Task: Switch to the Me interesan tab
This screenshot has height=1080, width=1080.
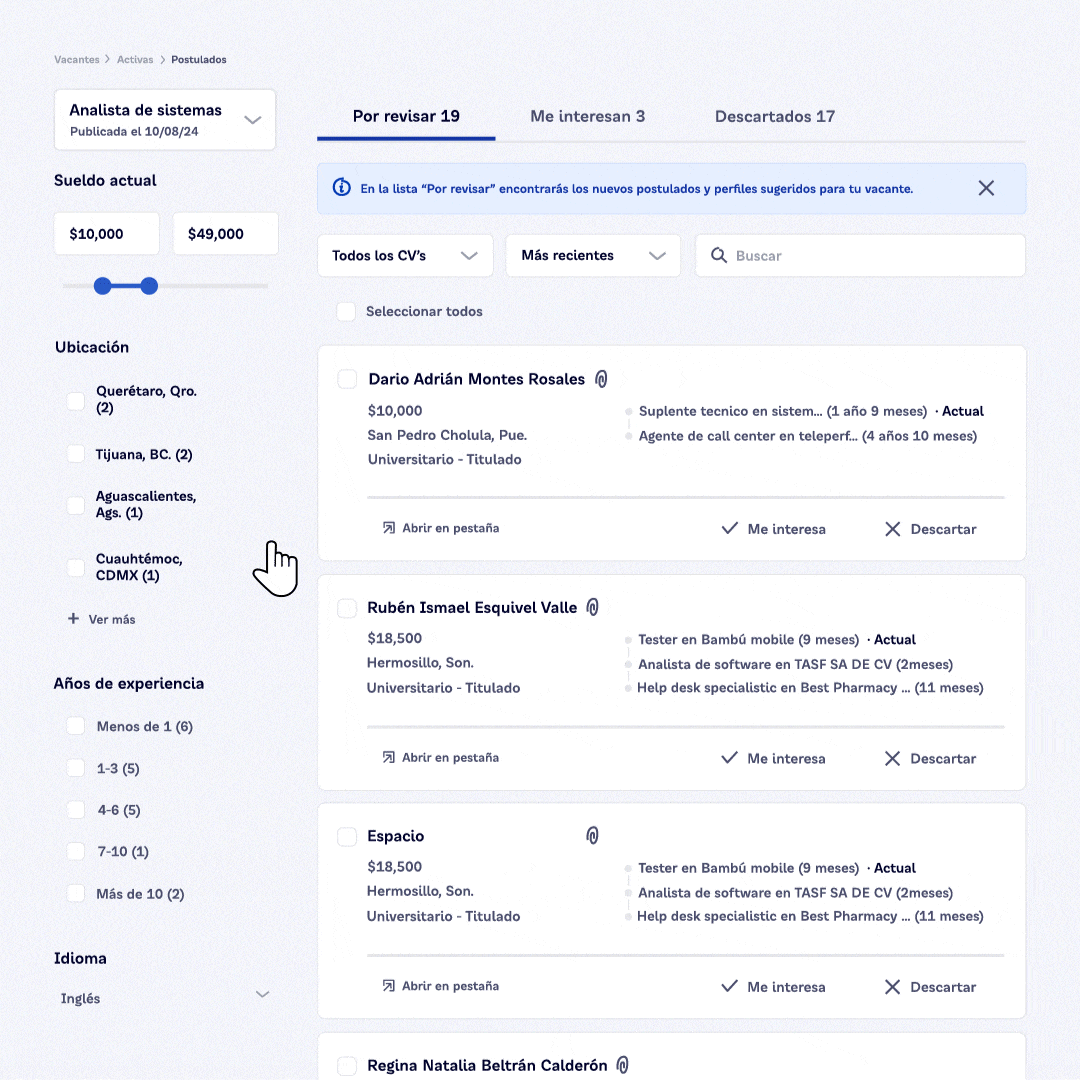Action: [x=587, y=116]
